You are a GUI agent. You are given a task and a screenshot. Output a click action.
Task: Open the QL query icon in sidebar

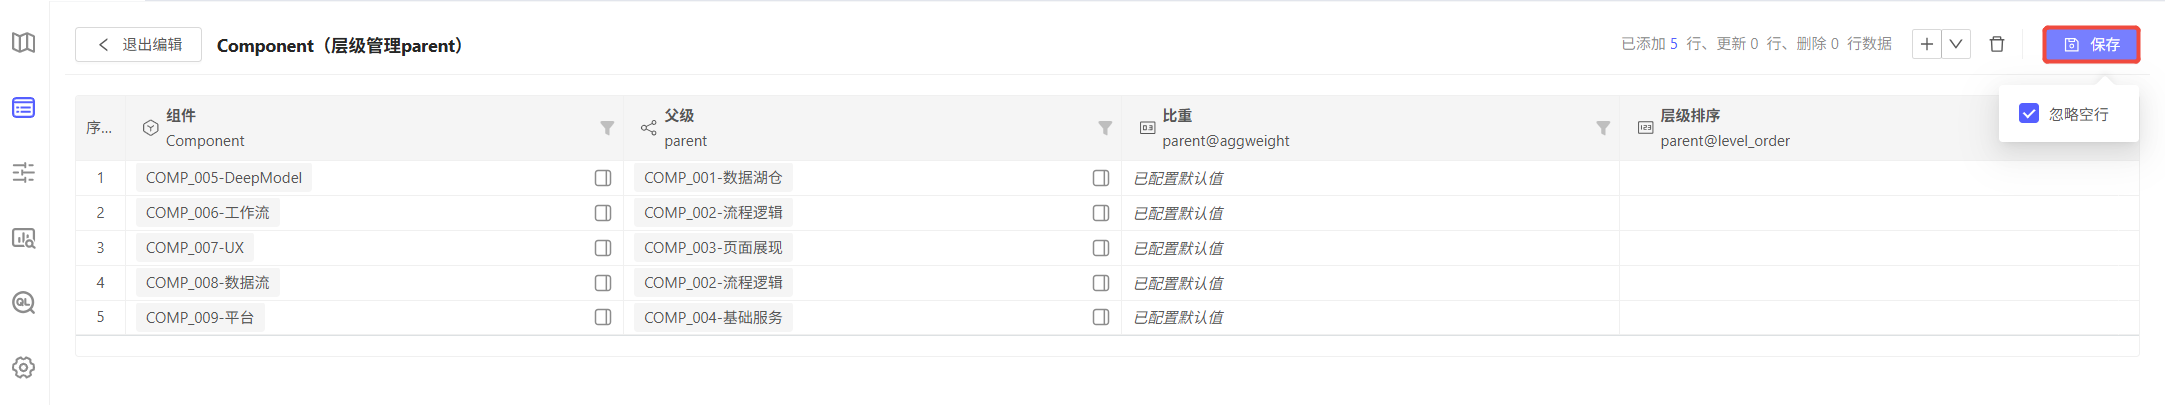(x=24, y=302)
